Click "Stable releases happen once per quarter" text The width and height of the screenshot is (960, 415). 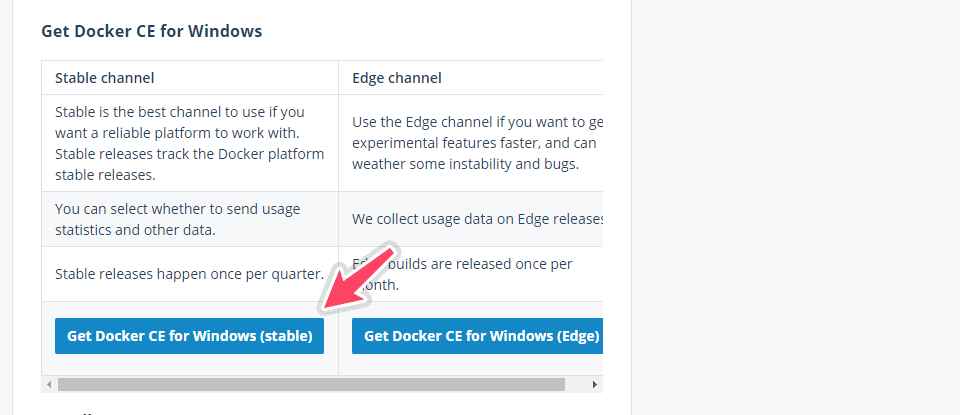coord(189,274)
